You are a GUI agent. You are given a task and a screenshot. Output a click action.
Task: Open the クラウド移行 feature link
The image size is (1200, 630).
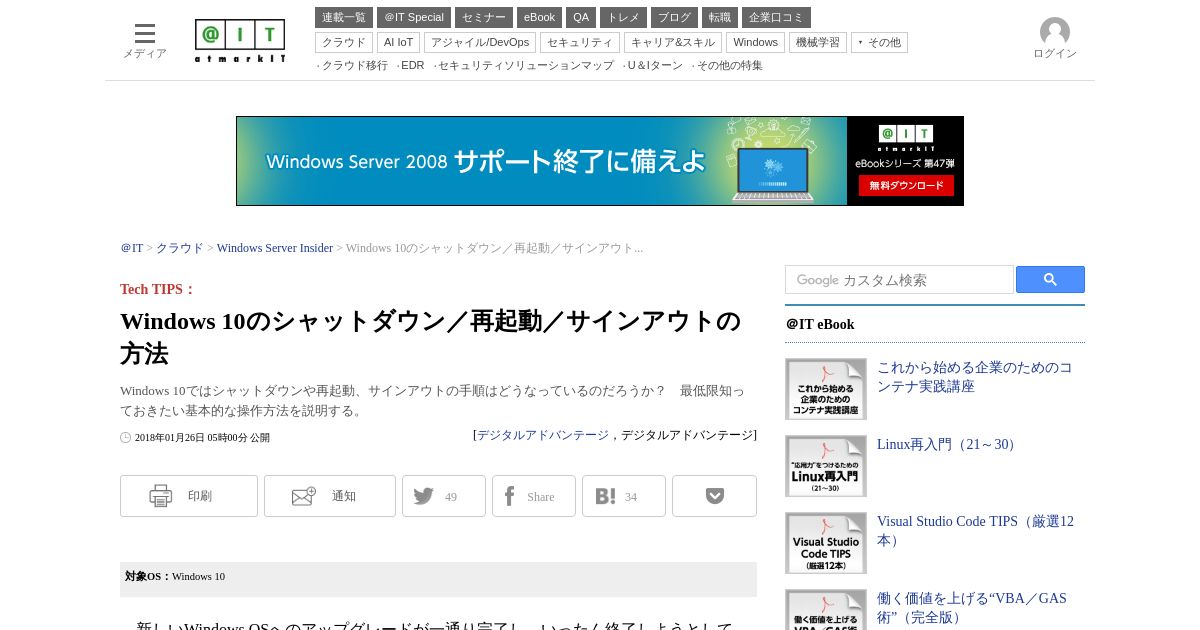pos(354,65)
